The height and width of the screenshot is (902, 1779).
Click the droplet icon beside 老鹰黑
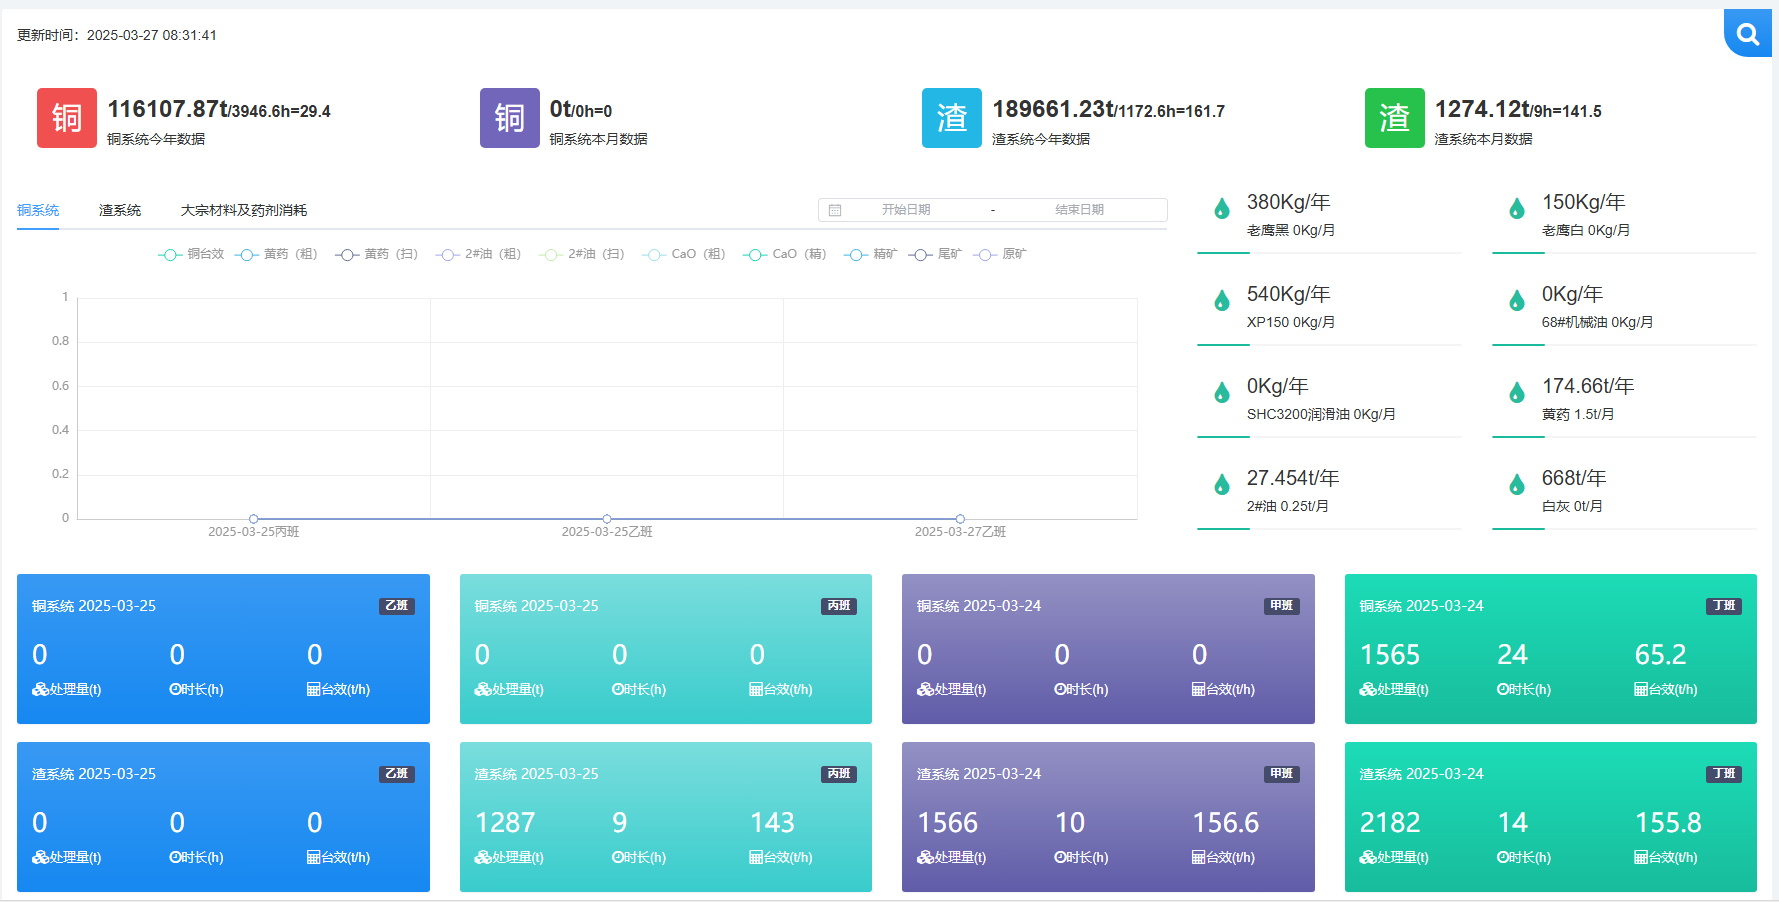1221,209
